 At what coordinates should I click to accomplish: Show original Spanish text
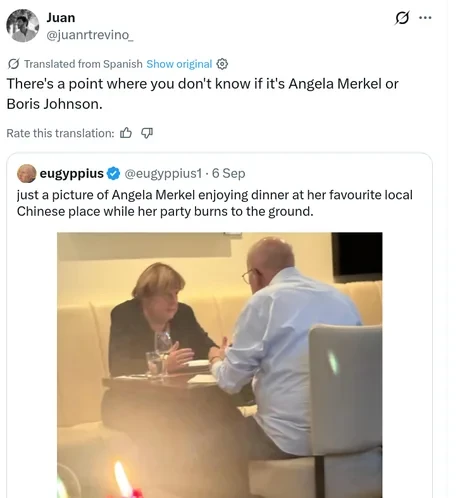pos(179,64)
